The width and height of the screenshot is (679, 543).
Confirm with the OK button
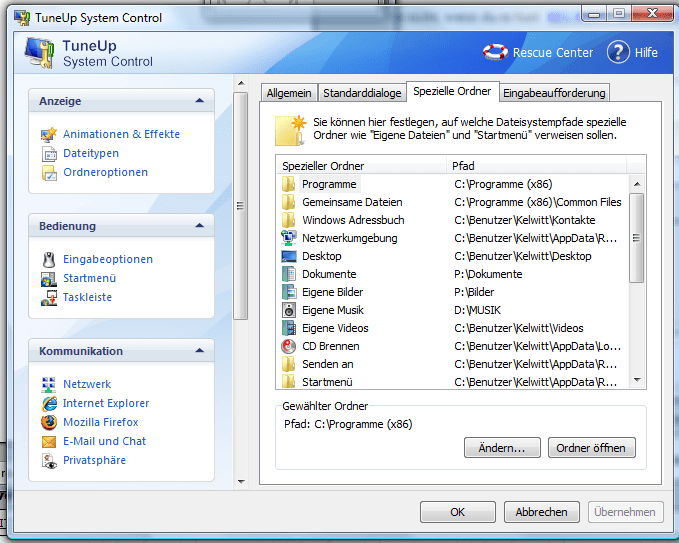[x=457, y=512]
